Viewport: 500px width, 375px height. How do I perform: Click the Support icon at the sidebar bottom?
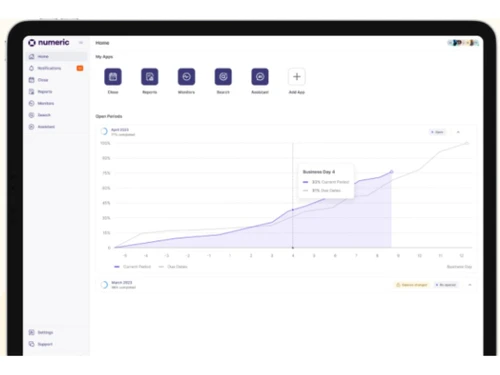(x=32, y=344)
